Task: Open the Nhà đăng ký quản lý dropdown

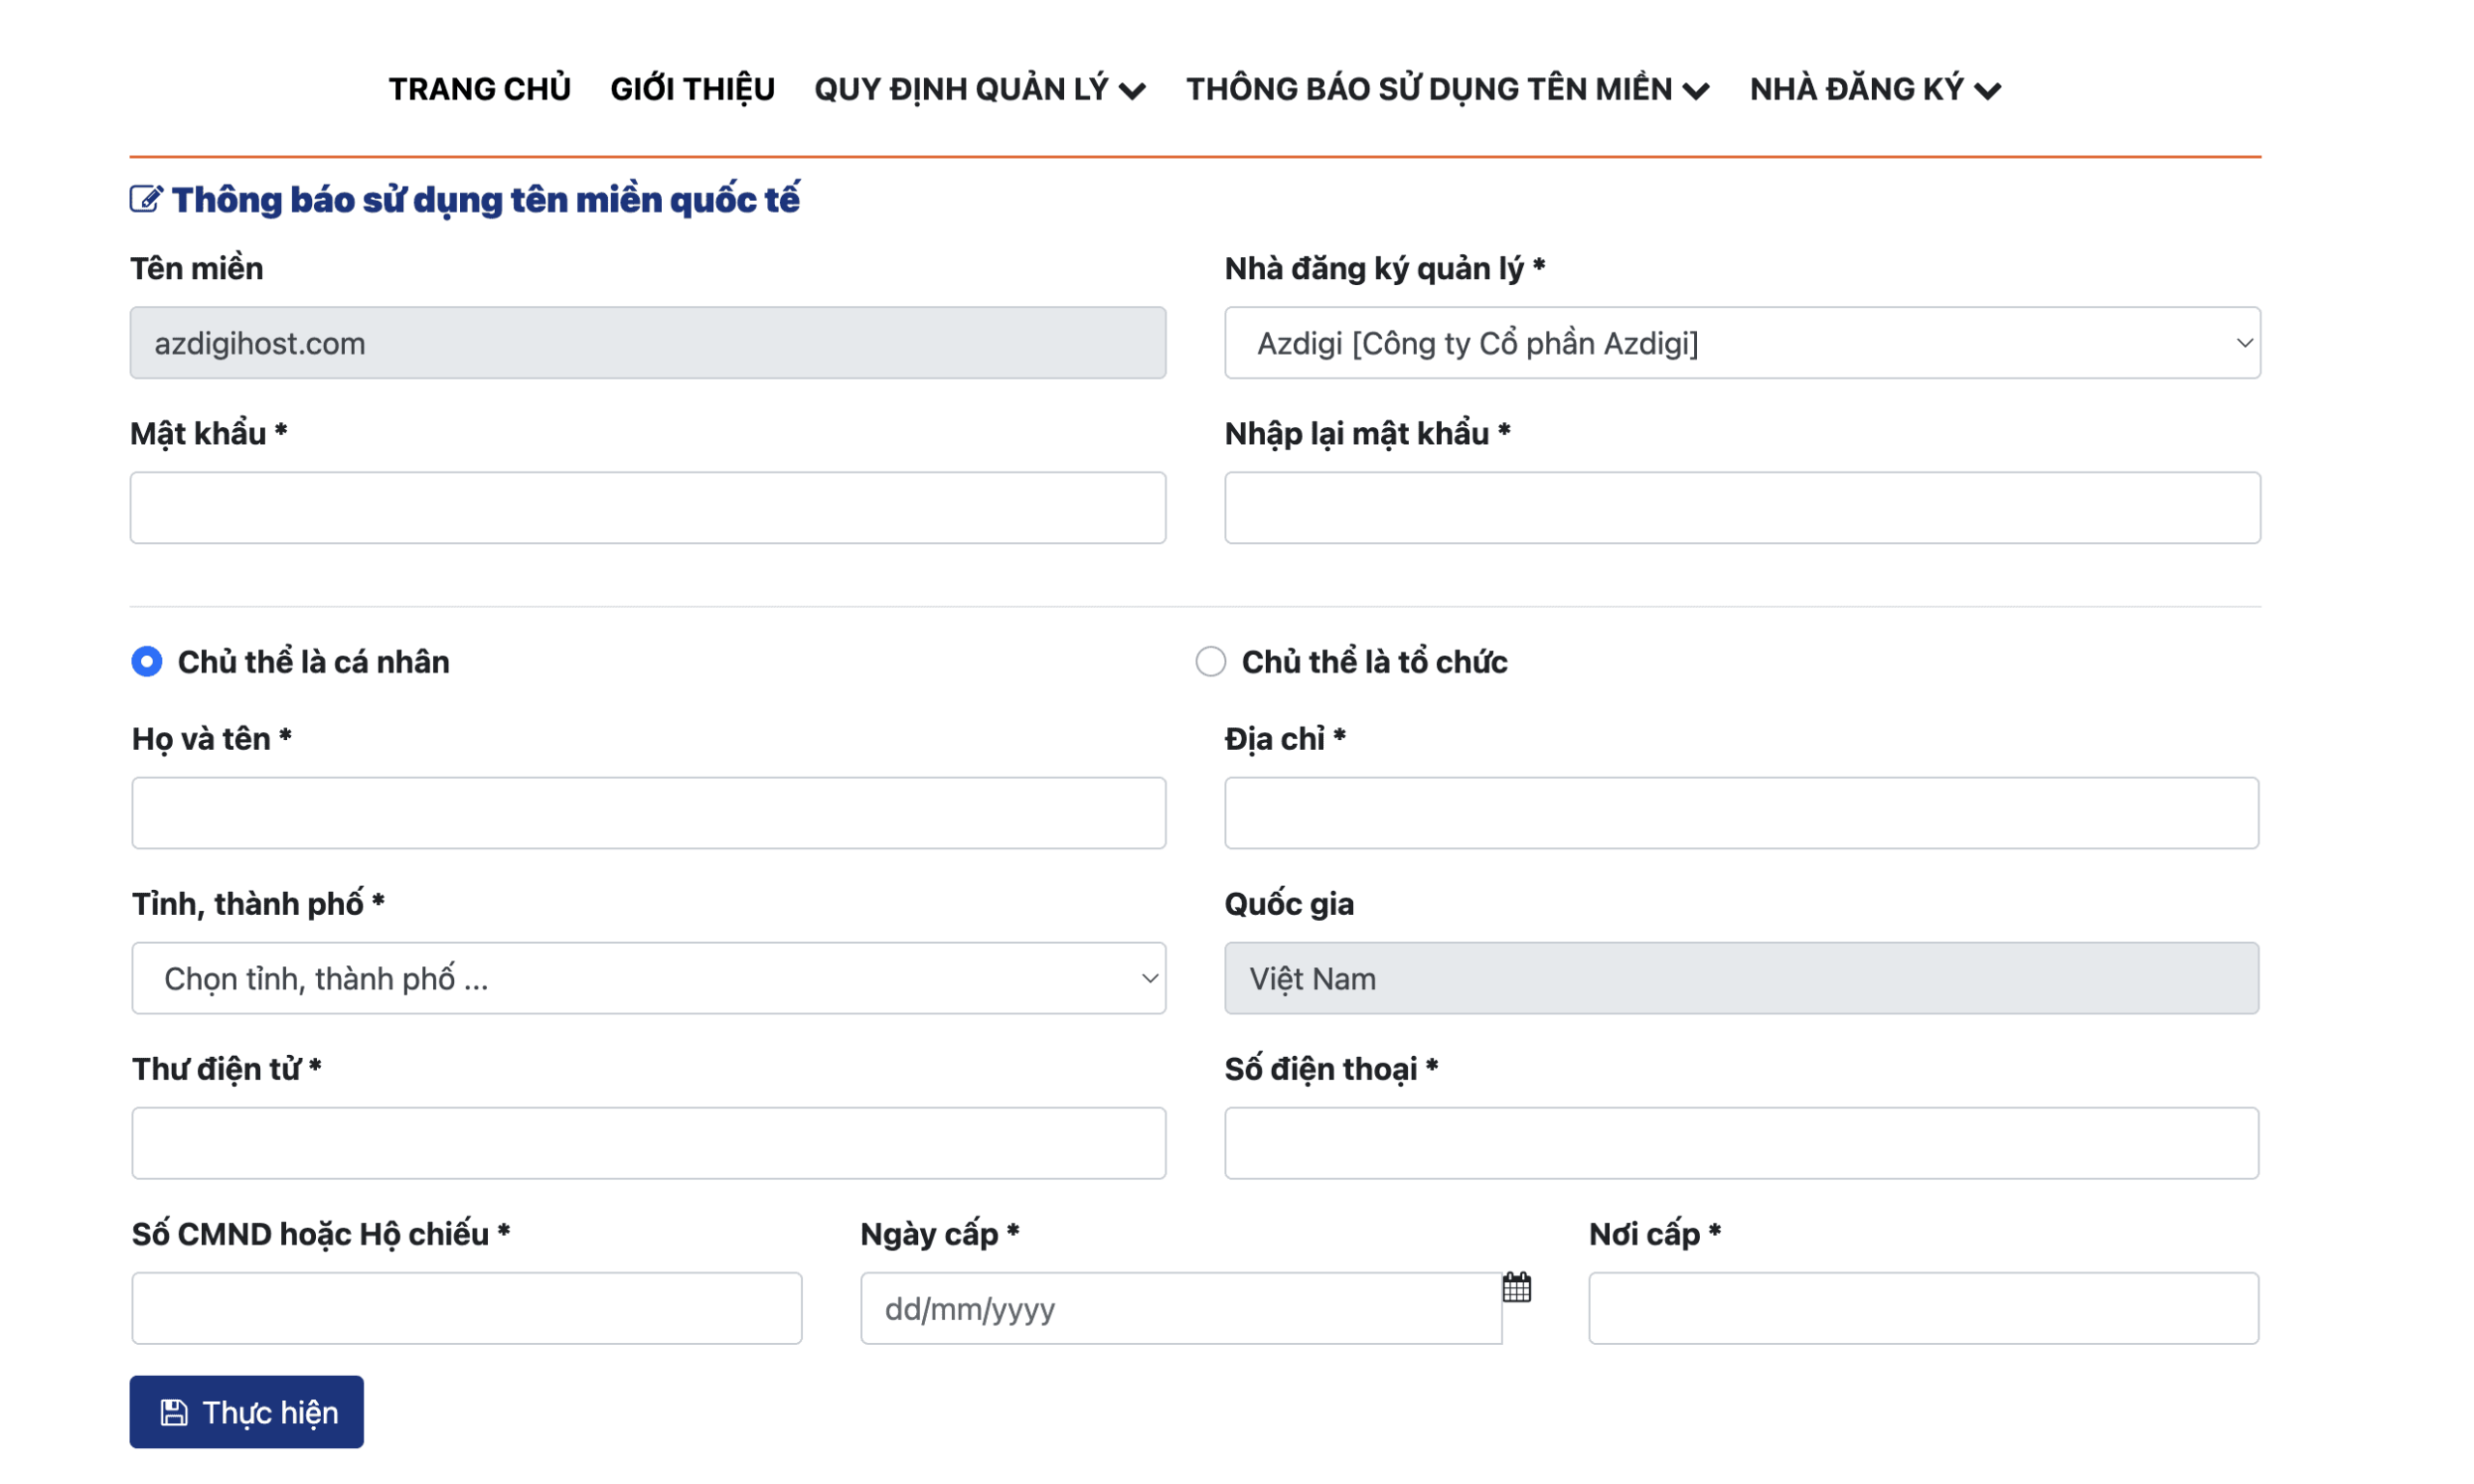Action: tap(1741, 343)
